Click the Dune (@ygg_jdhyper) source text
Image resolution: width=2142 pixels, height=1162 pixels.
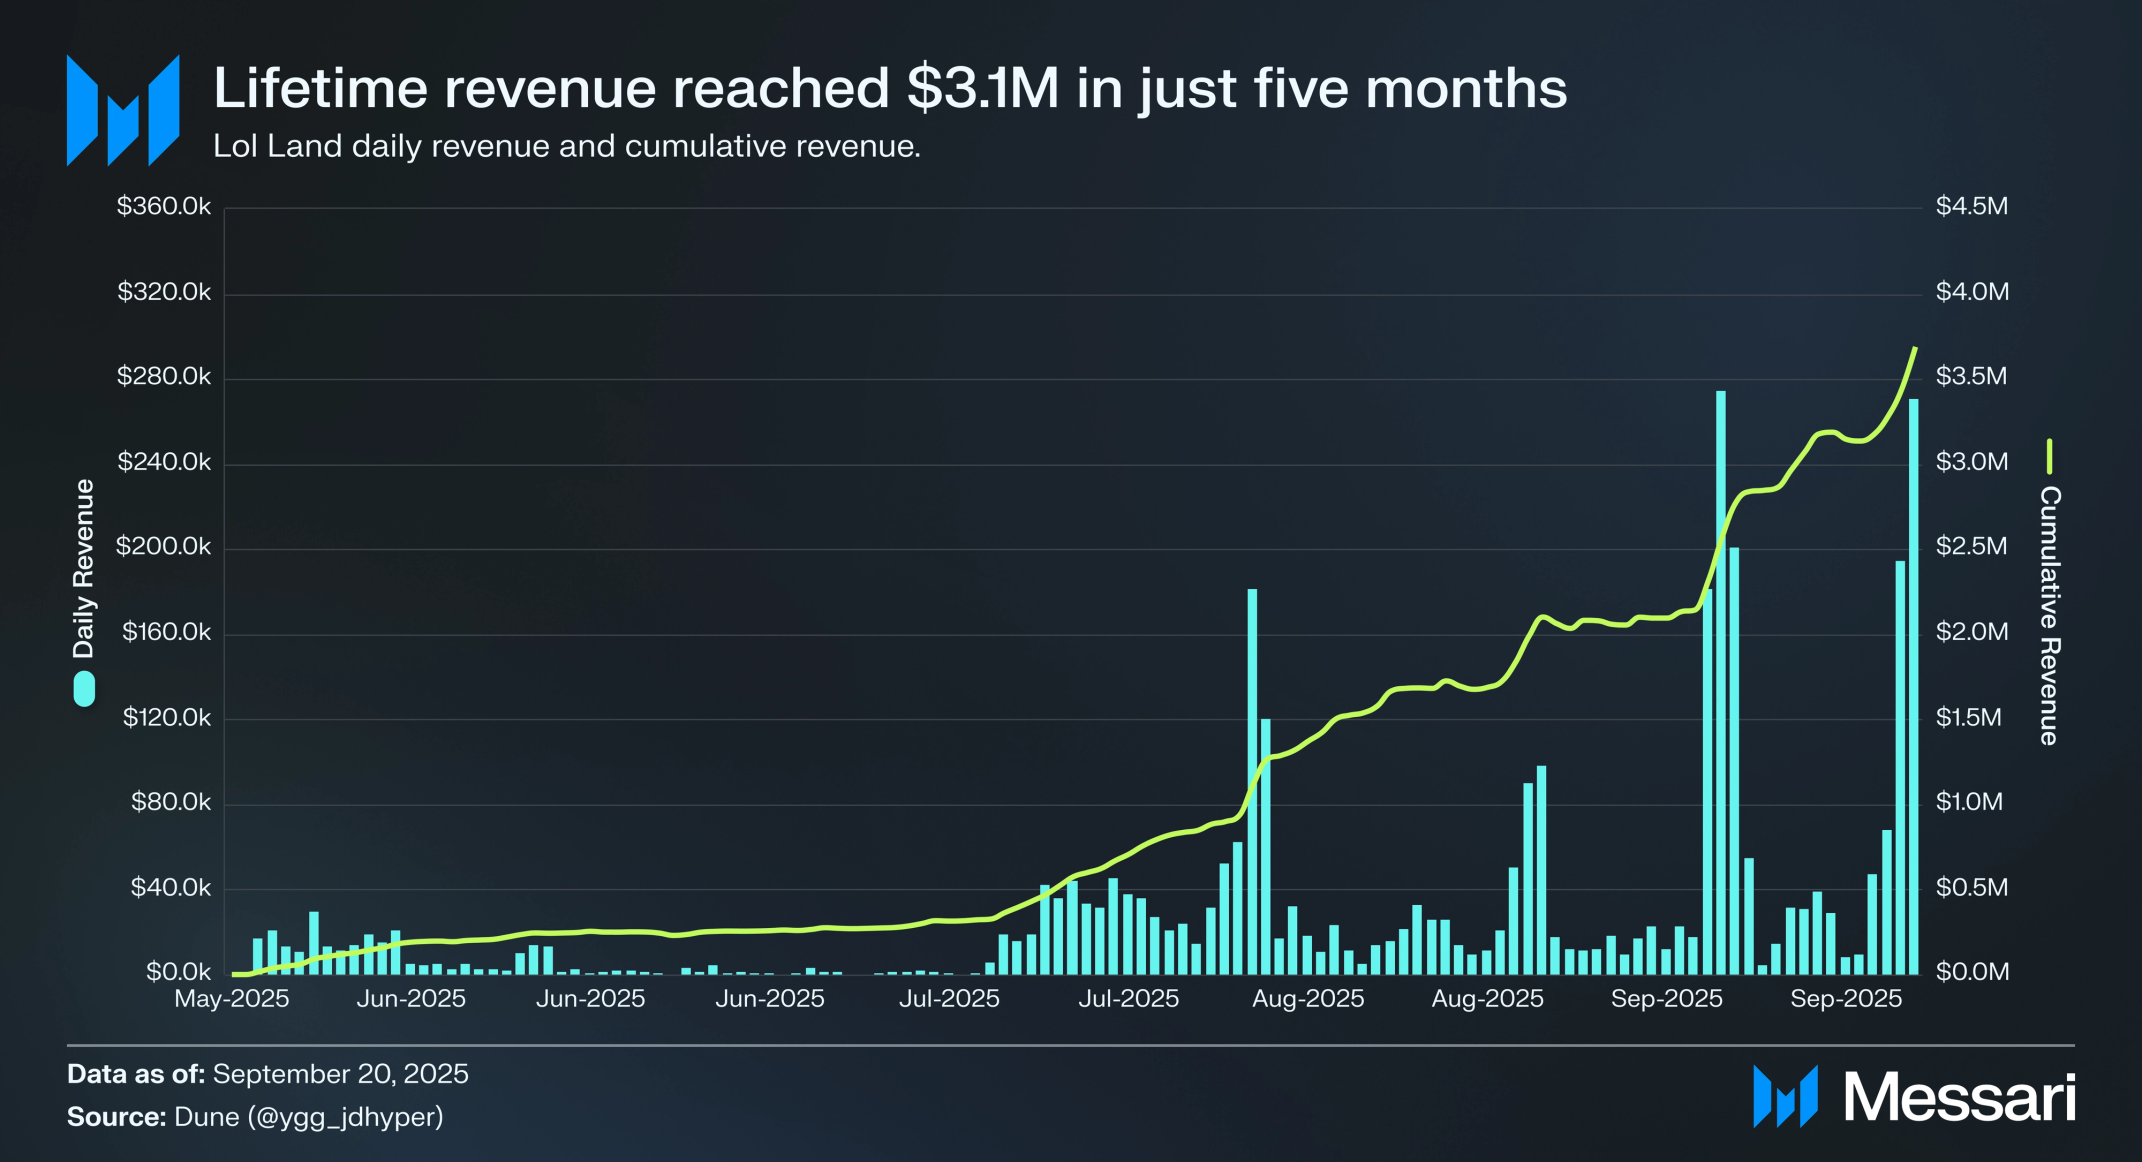pos(308,1116)
